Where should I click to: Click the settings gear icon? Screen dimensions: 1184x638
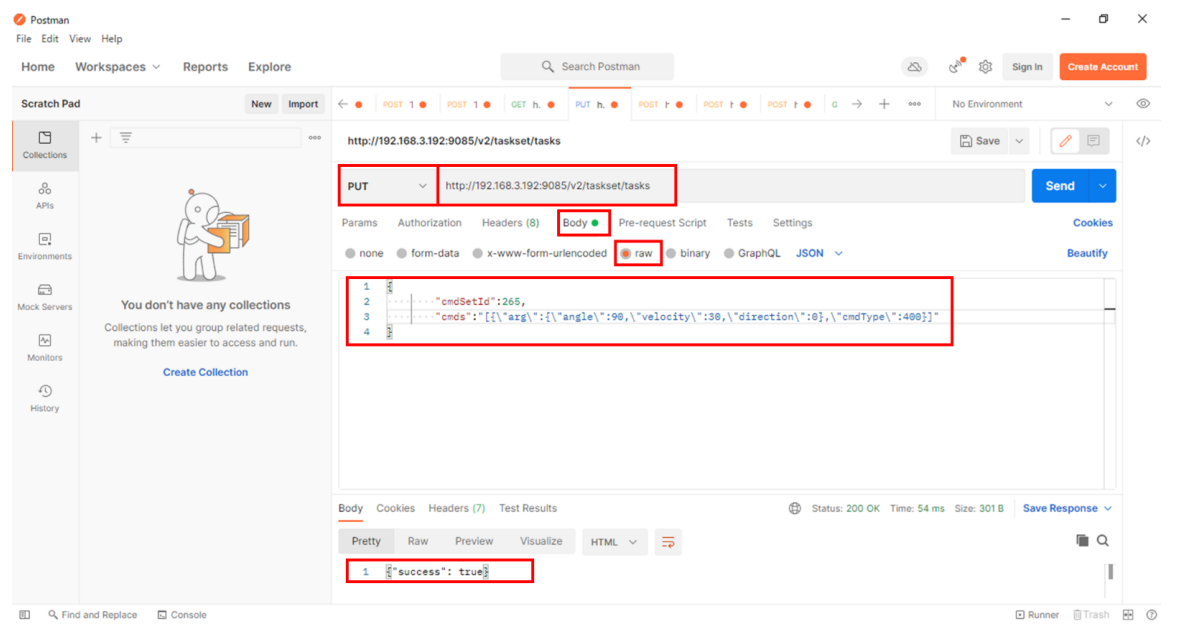[x=985, y=67]
